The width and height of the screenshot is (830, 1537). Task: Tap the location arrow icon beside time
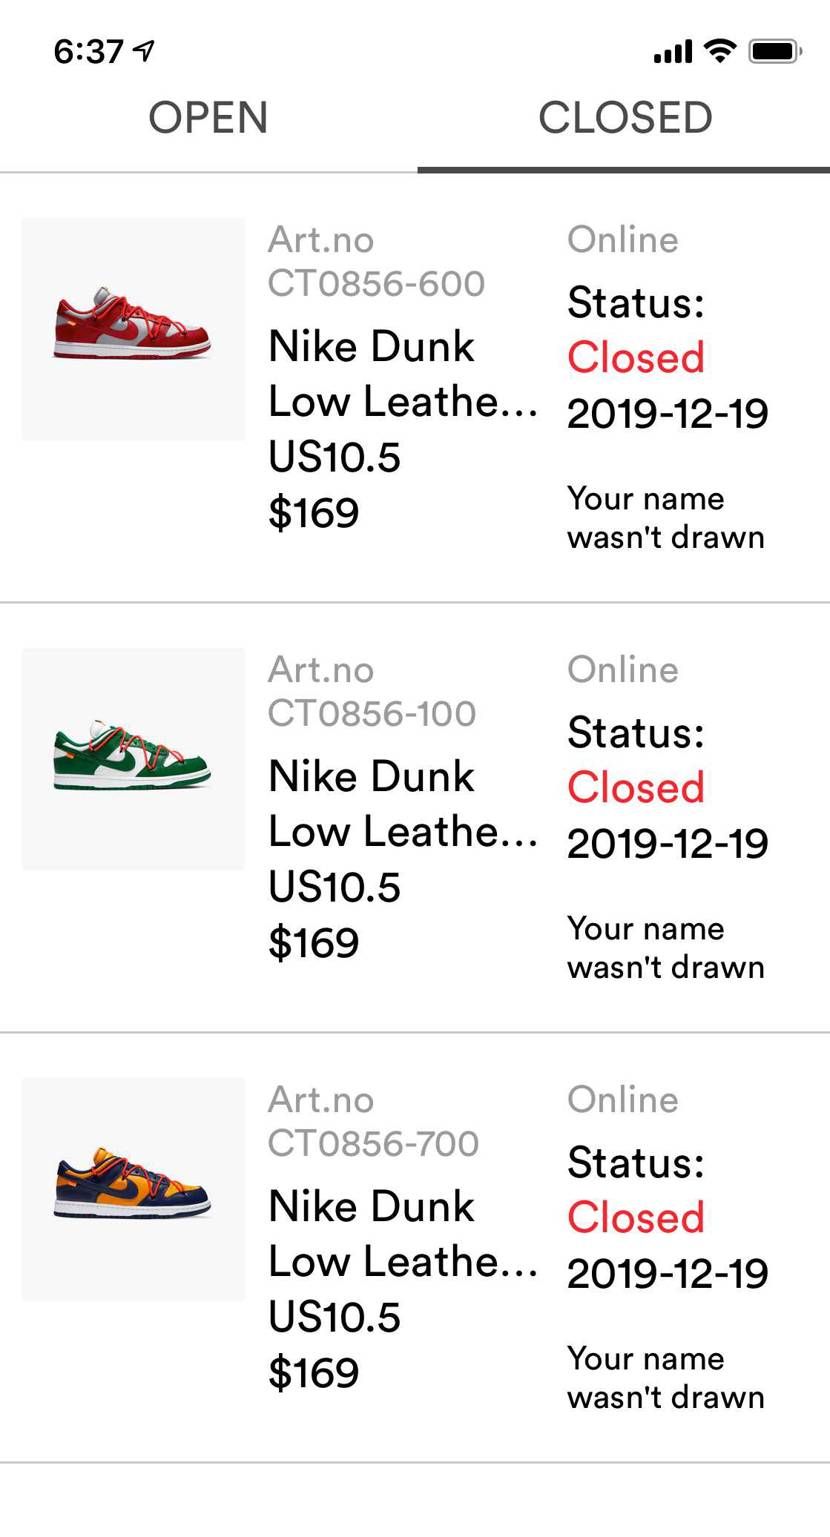144,50
